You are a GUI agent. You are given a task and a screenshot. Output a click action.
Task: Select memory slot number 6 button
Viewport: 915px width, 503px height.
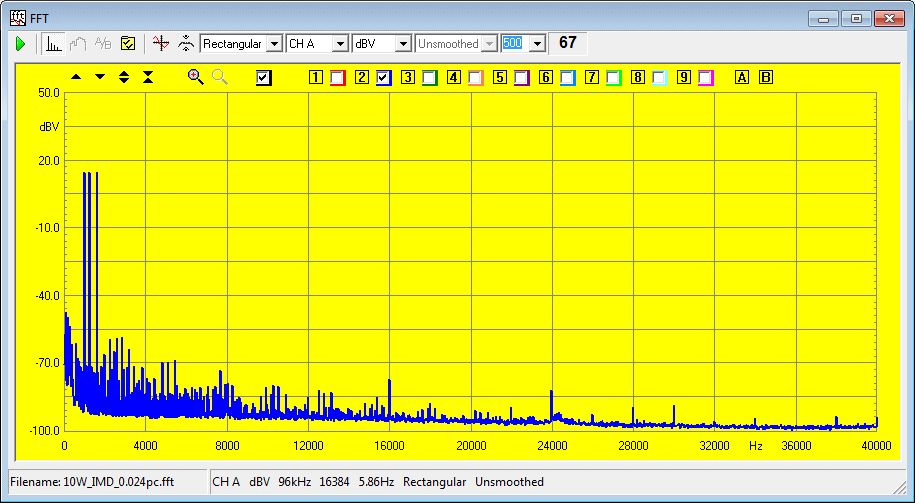[546, 77]
